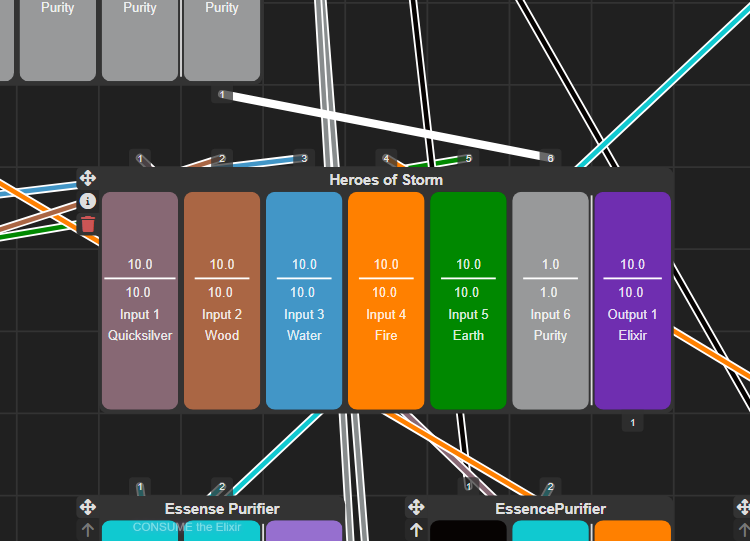Image resolution: width=750 pixels, height=541 pixels.
Task: Open the info icon for Heroes of Storm
Action: pyautogui.click(x=88, y=201)
